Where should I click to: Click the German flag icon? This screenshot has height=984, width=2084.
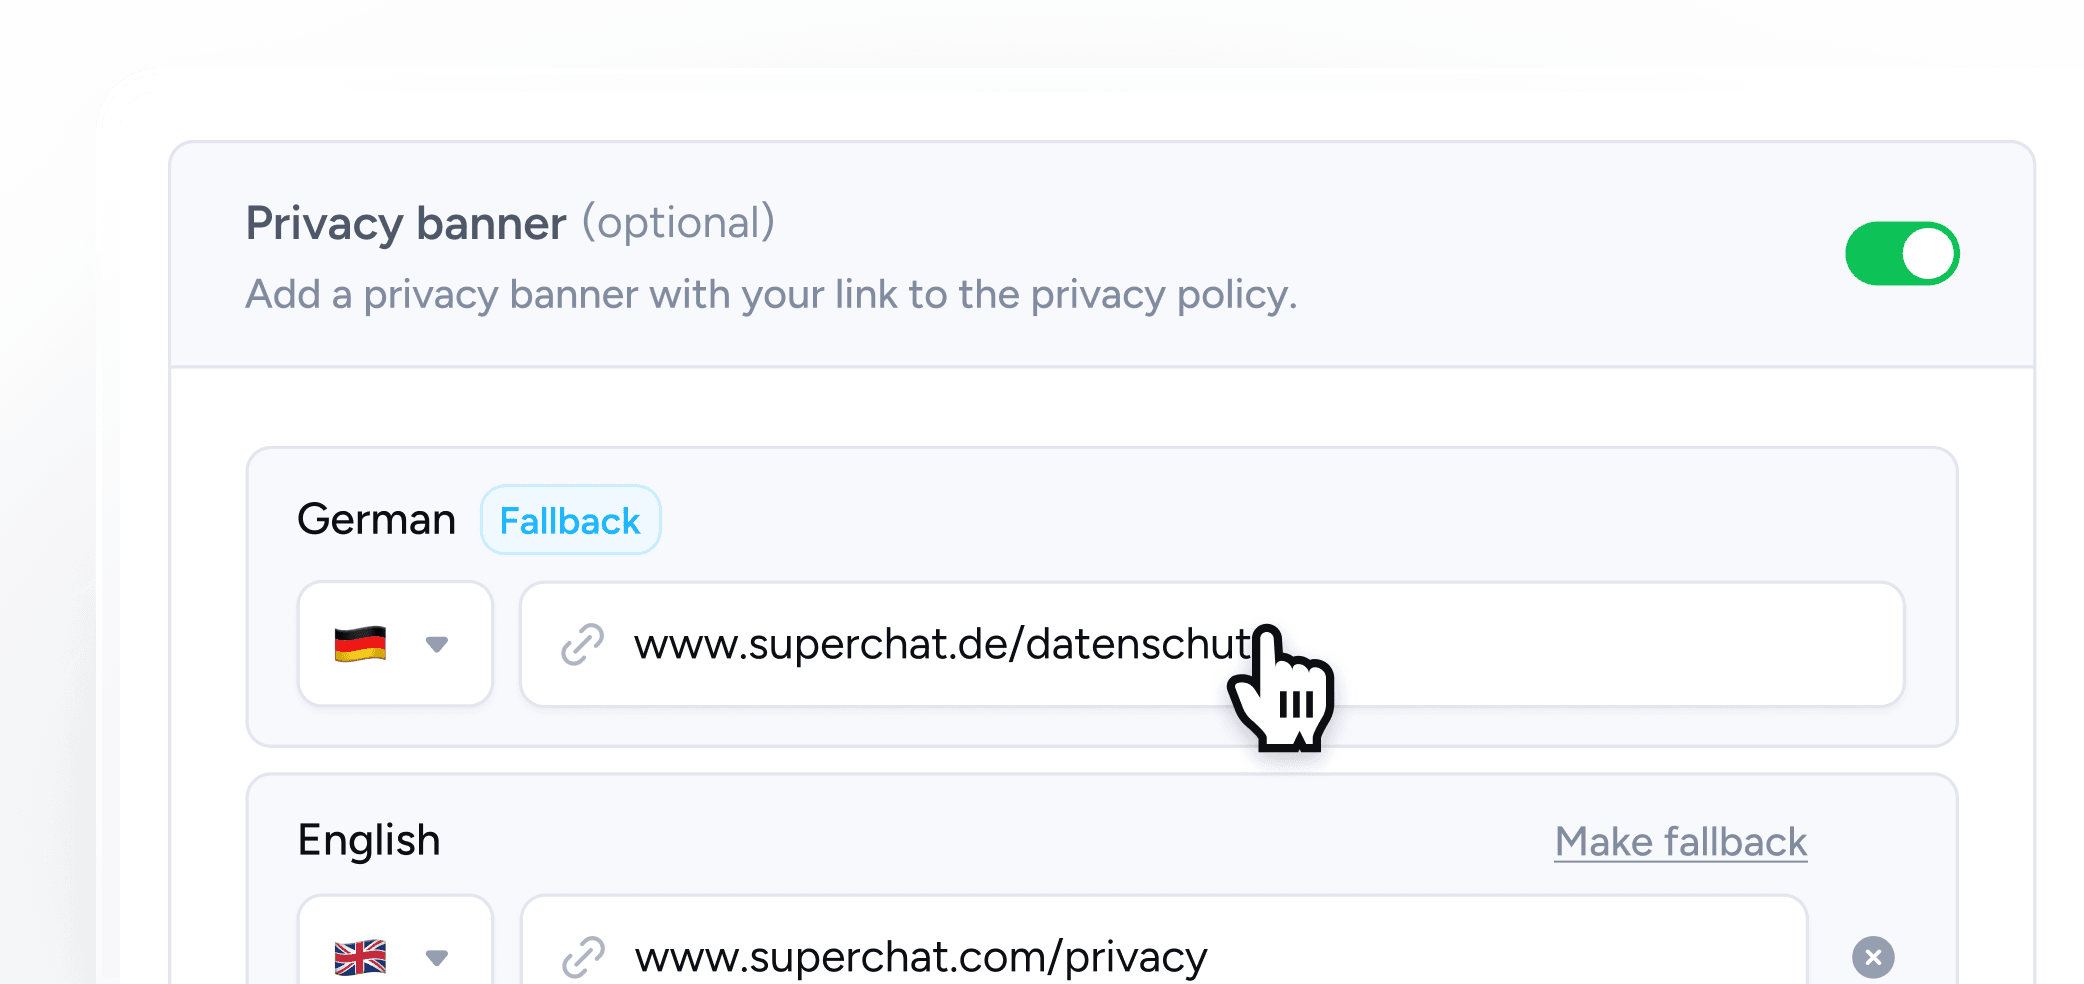point(360,644)
